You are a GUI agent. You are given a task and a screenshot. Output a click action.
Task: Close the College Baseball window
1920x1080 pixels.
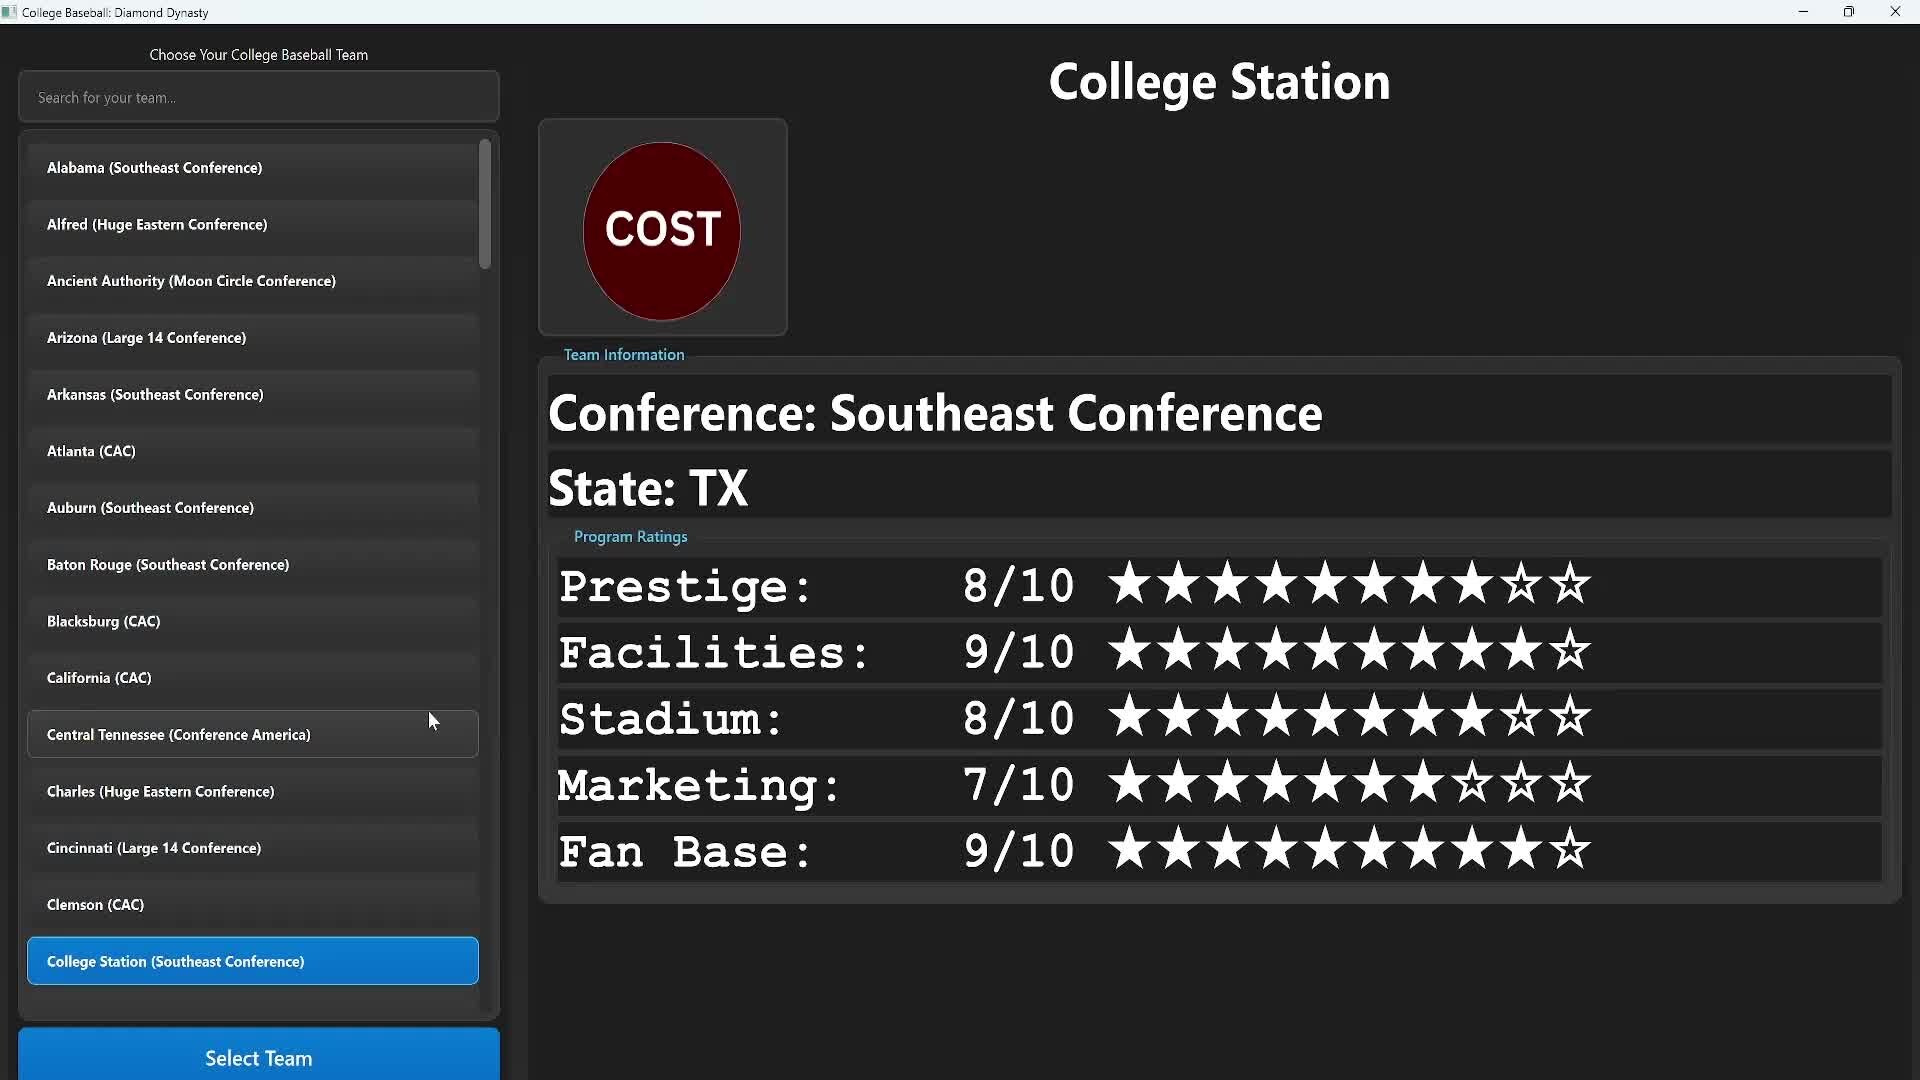point(1895,12)
